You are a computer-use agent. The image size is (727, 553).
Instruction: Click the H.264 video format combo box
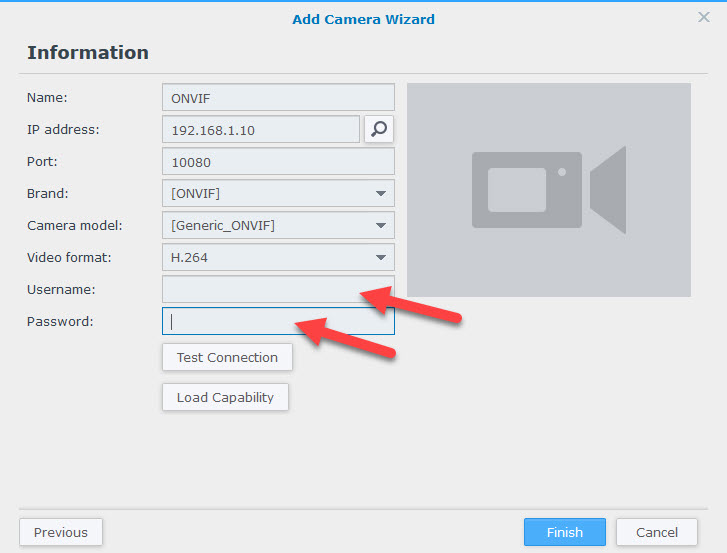pos(278,257)
